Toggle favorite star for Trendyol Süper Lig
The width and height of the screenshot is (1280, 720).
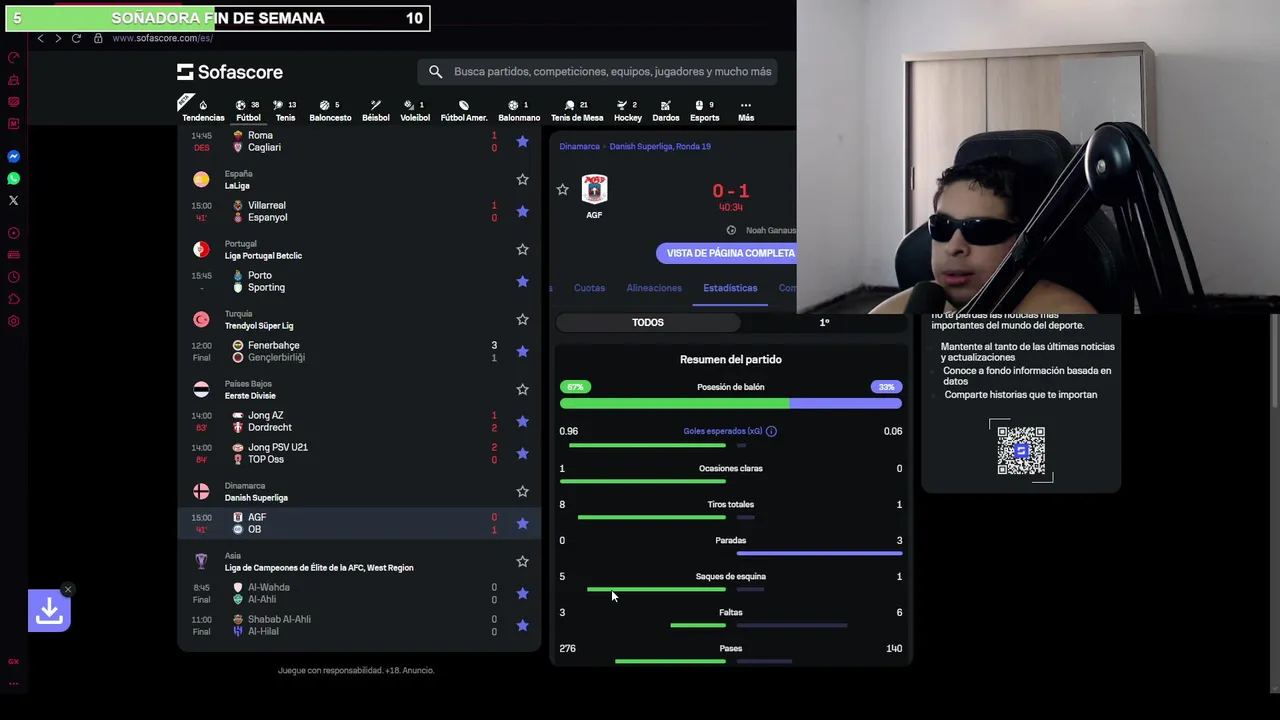522,319
